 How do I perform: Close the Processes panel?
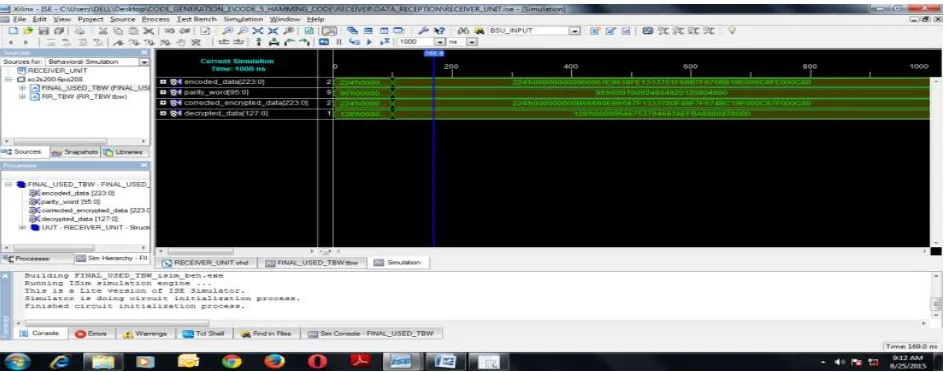click(x=144, y=165)
